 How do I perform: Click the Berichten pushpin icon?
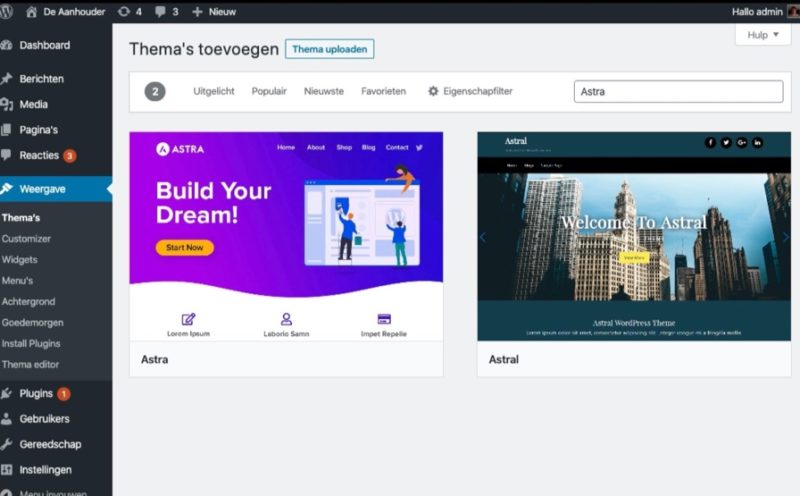[x=6, y=79]
